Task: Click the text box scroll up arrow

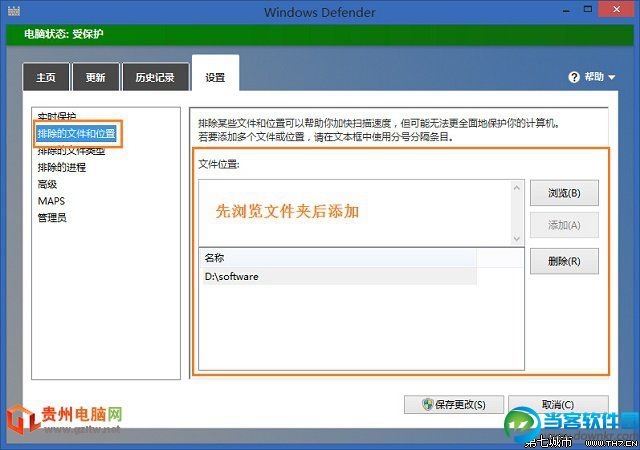Action: coord(517,188)
